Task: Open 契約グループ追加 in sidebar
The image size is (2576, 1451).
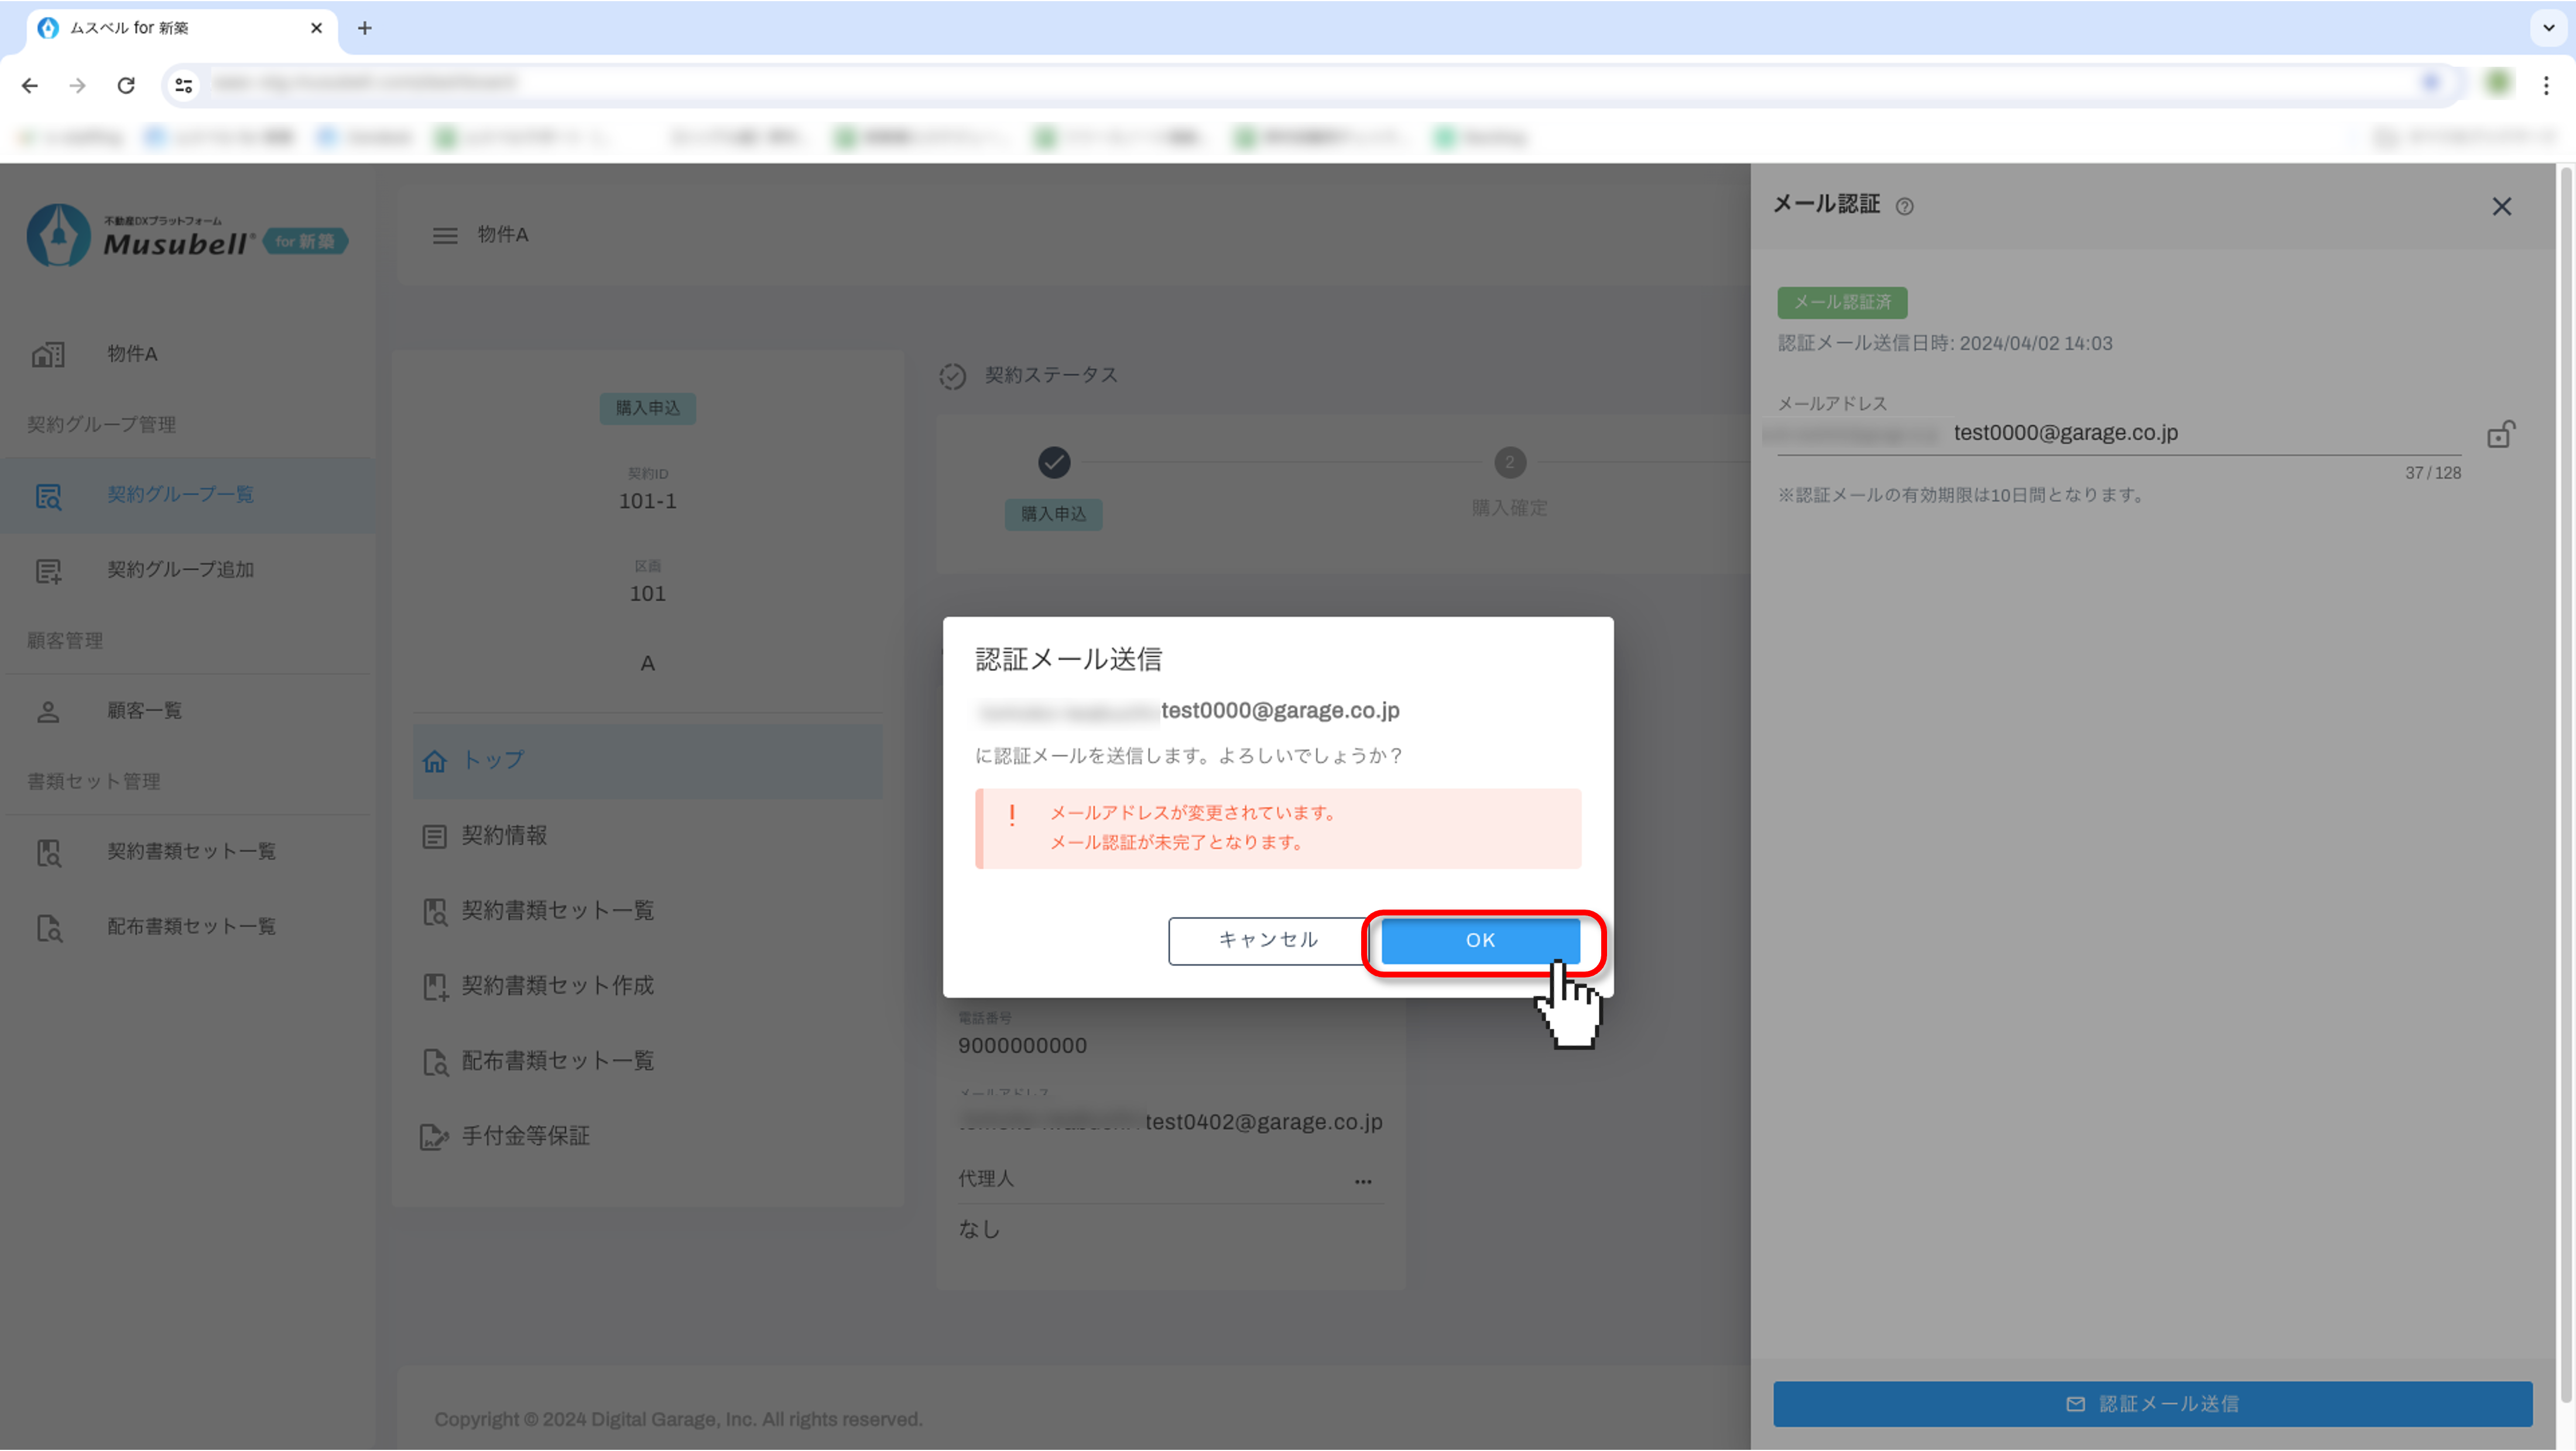Action: 180,570
